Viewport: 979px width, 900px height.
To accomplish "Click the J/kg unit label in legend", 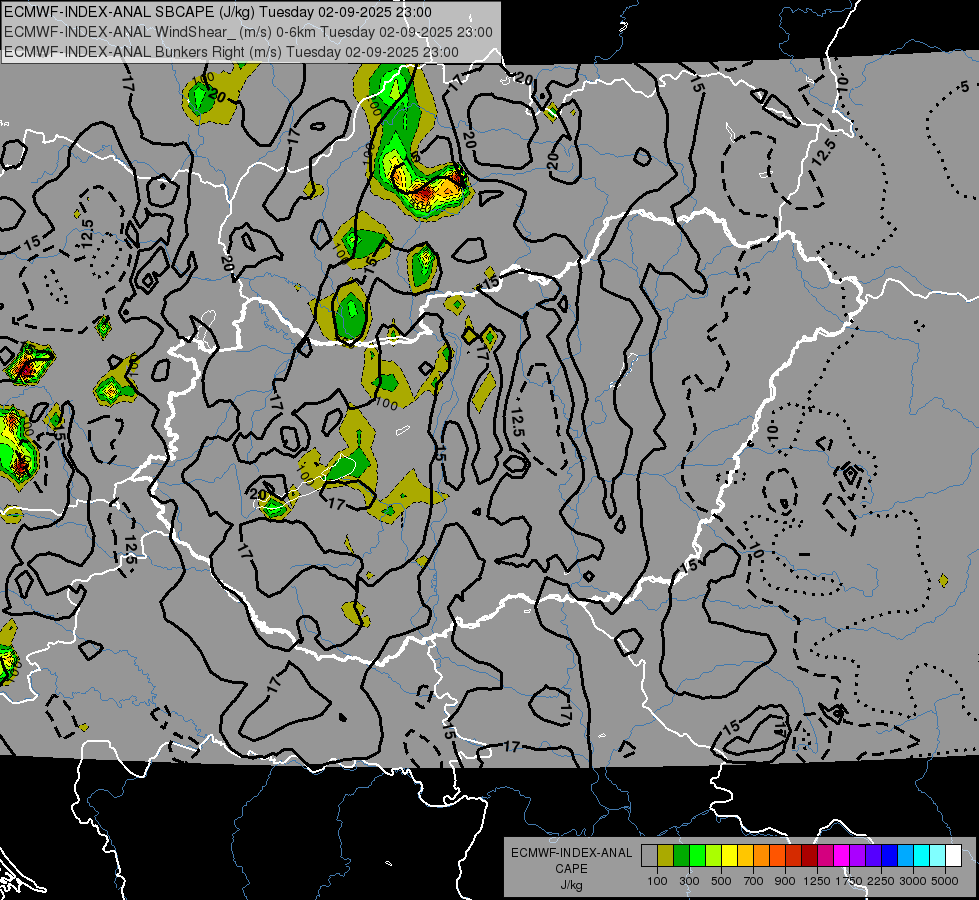I will tap(571, 885).
